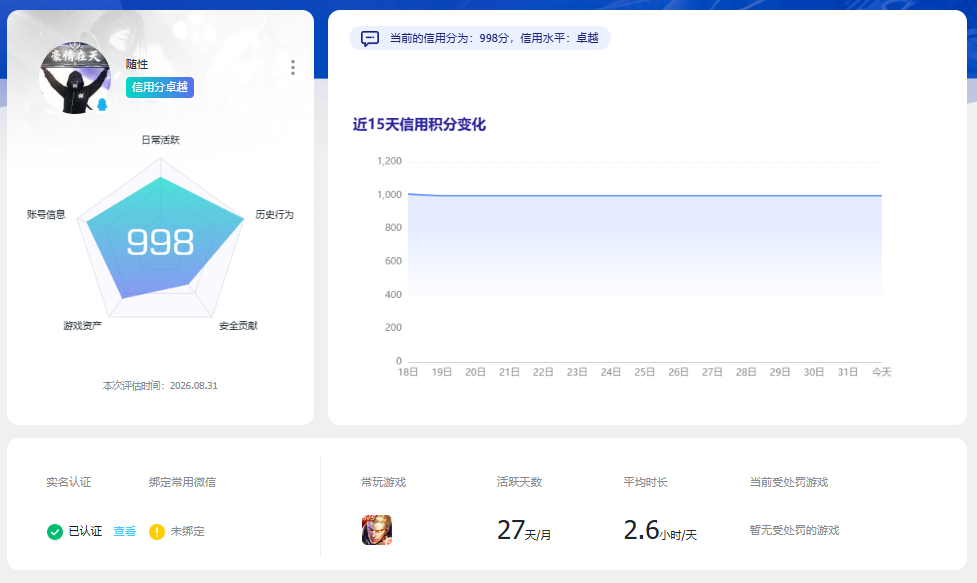The height and width of the screenshot is (583, 977).
Task: Open the frequently played game icon
Action: [377, 530]
